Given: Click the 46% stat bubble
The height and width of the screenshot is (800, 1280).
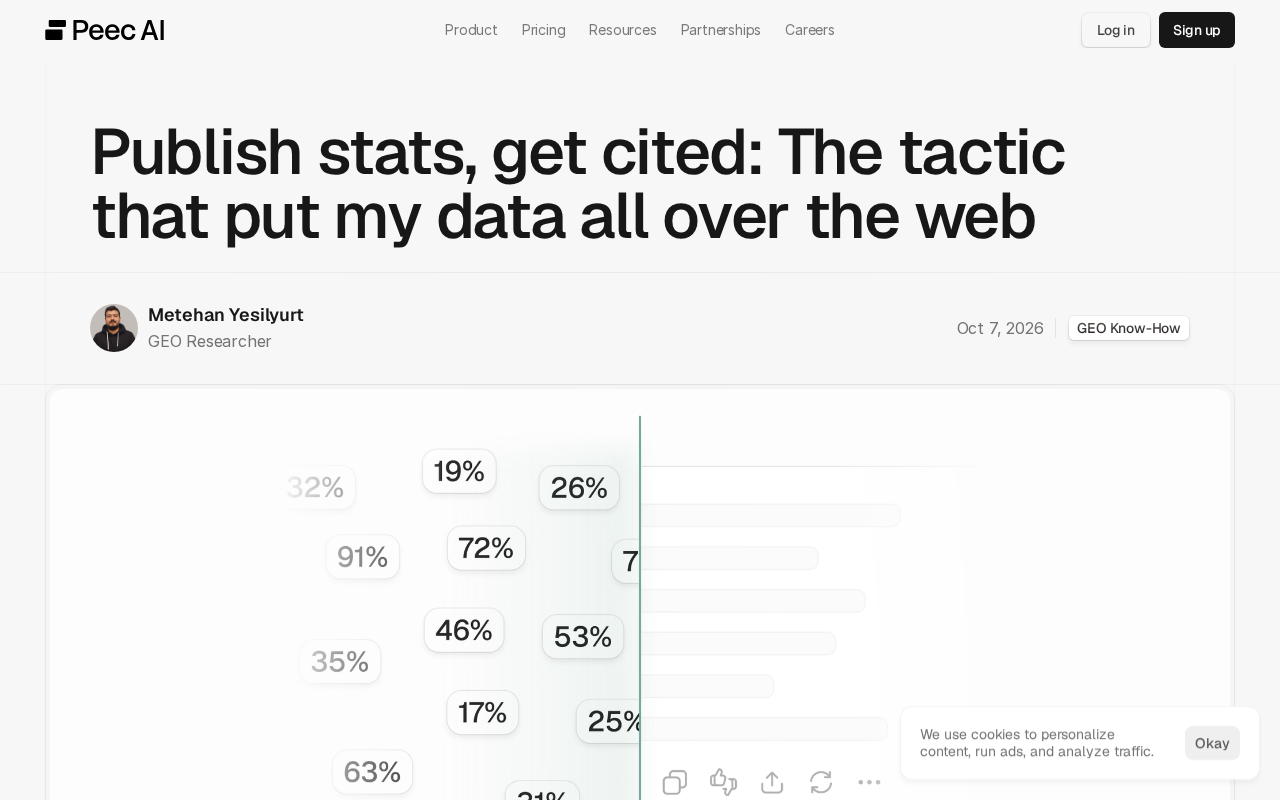Looking at the screenshot, I should tap(464, 630).
